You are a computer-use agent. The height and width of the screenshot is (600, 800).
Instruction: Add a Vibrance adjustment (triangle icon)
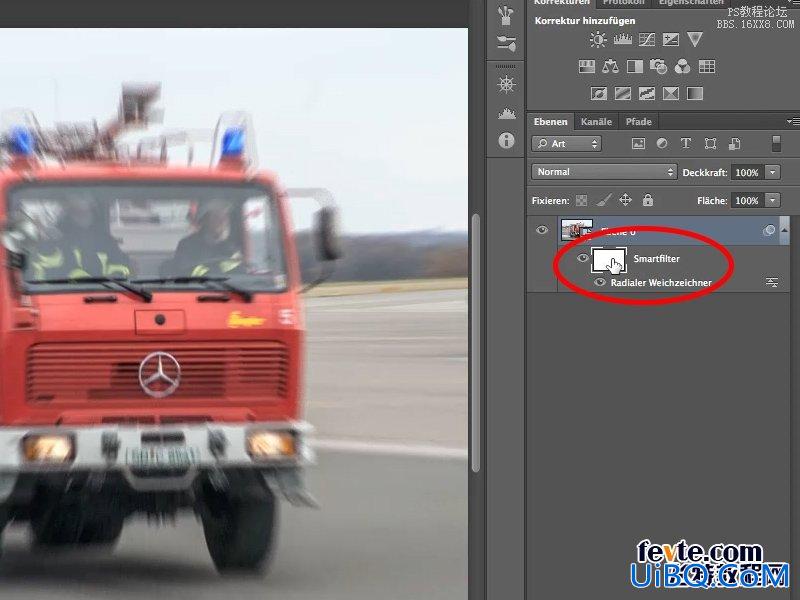pyautogui.click(x=695, y=39)
